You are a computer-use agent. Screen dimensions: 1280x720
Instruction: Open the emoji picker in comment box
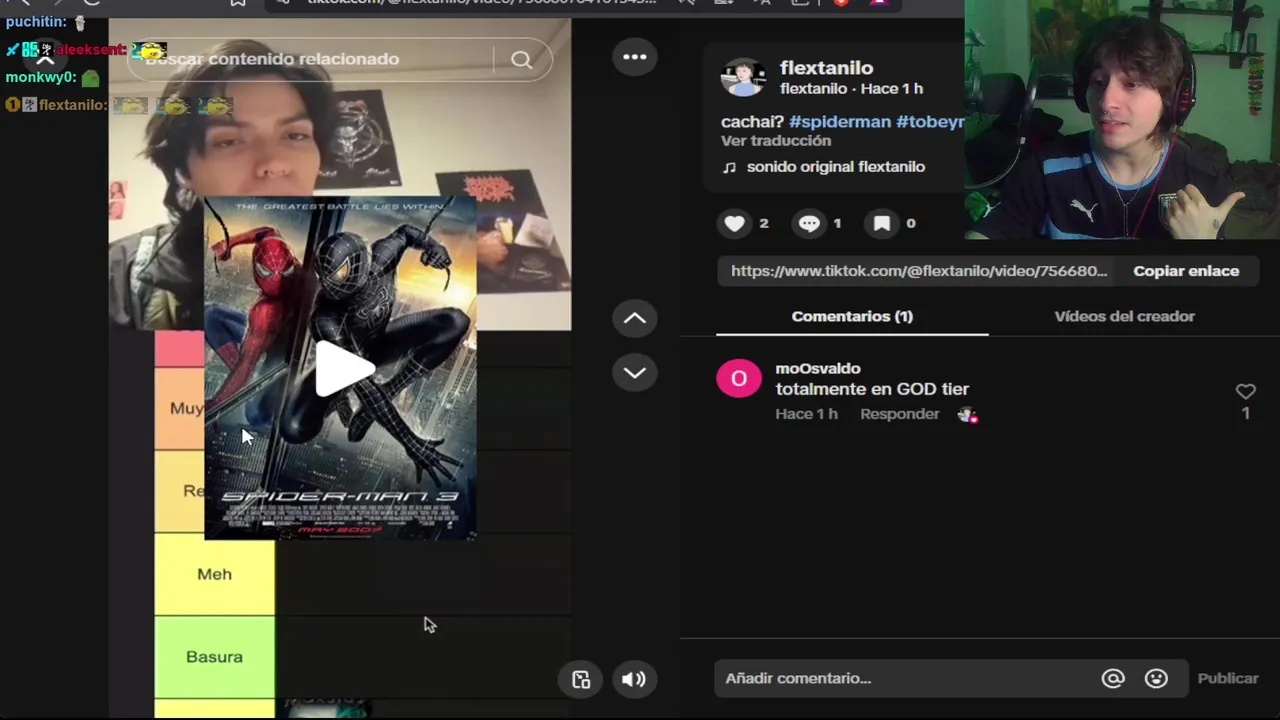1156,678
